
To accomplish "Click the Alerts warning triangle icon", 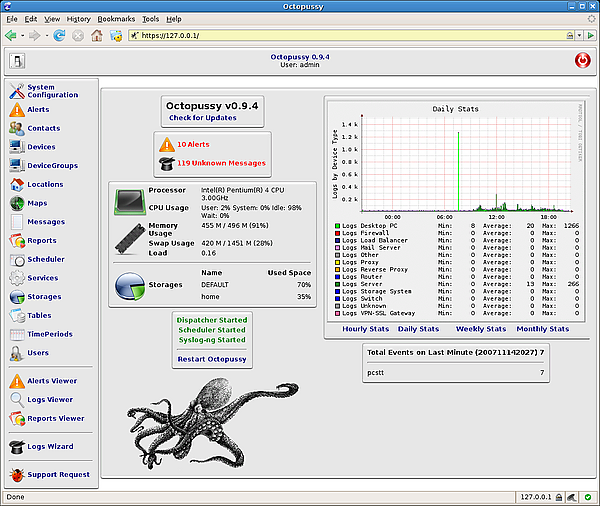I will [17, 110].
